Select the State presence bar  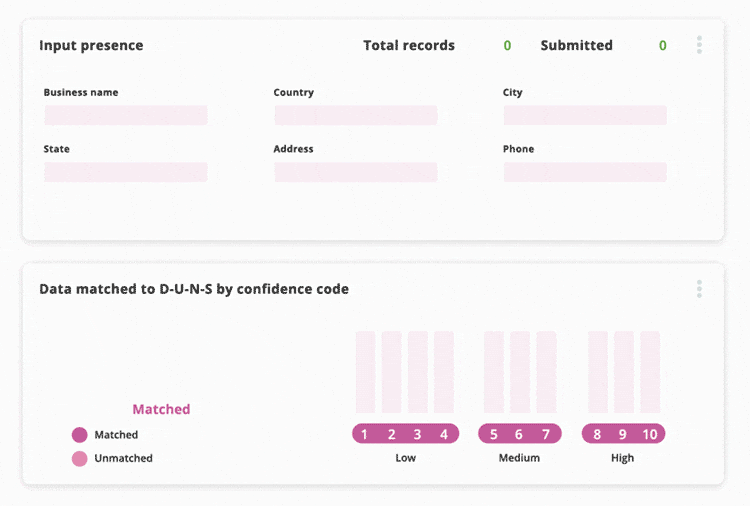click(125, 172)
